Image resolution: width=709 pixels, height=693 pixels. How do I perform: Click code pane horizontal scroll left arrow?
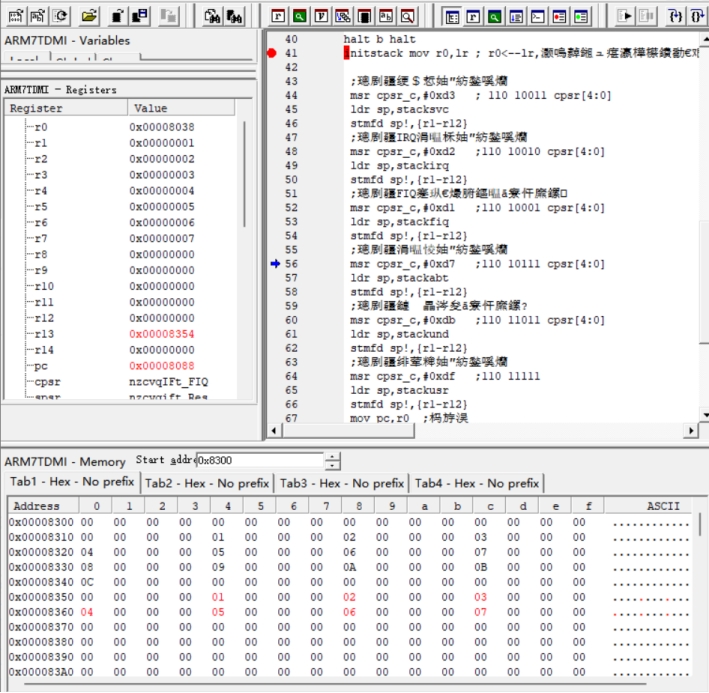(274, 431)
